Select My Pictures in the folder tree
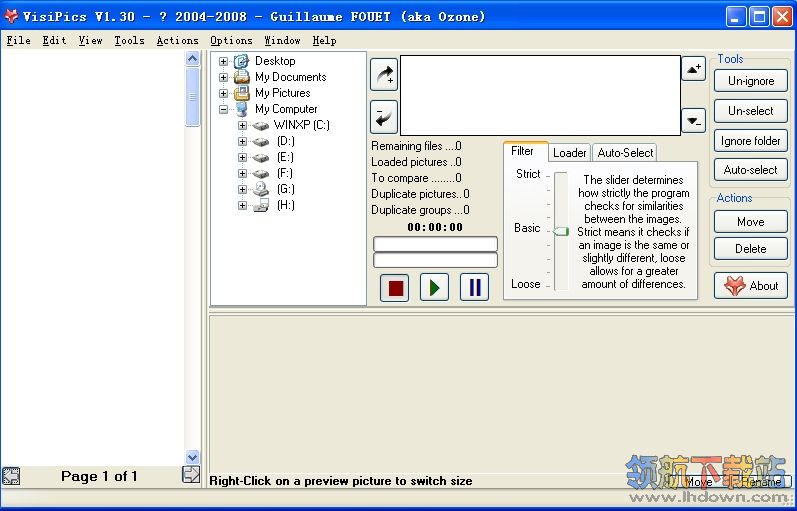The height and width of the screenshot is (511, 797). click(283, 93)
